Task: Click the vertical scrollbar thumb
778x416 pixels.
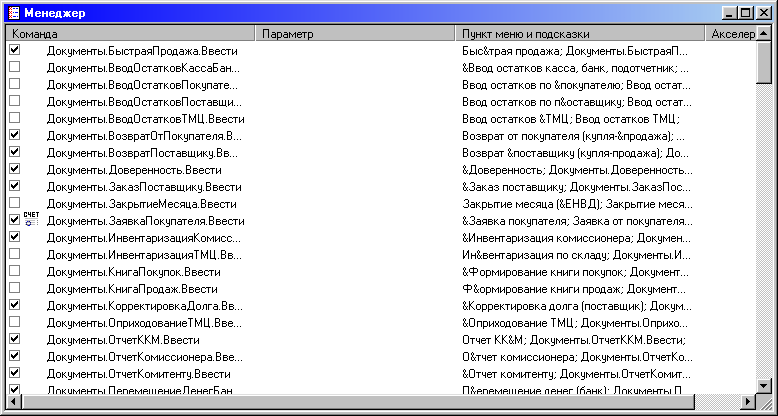Action: [x=764, y=65]
